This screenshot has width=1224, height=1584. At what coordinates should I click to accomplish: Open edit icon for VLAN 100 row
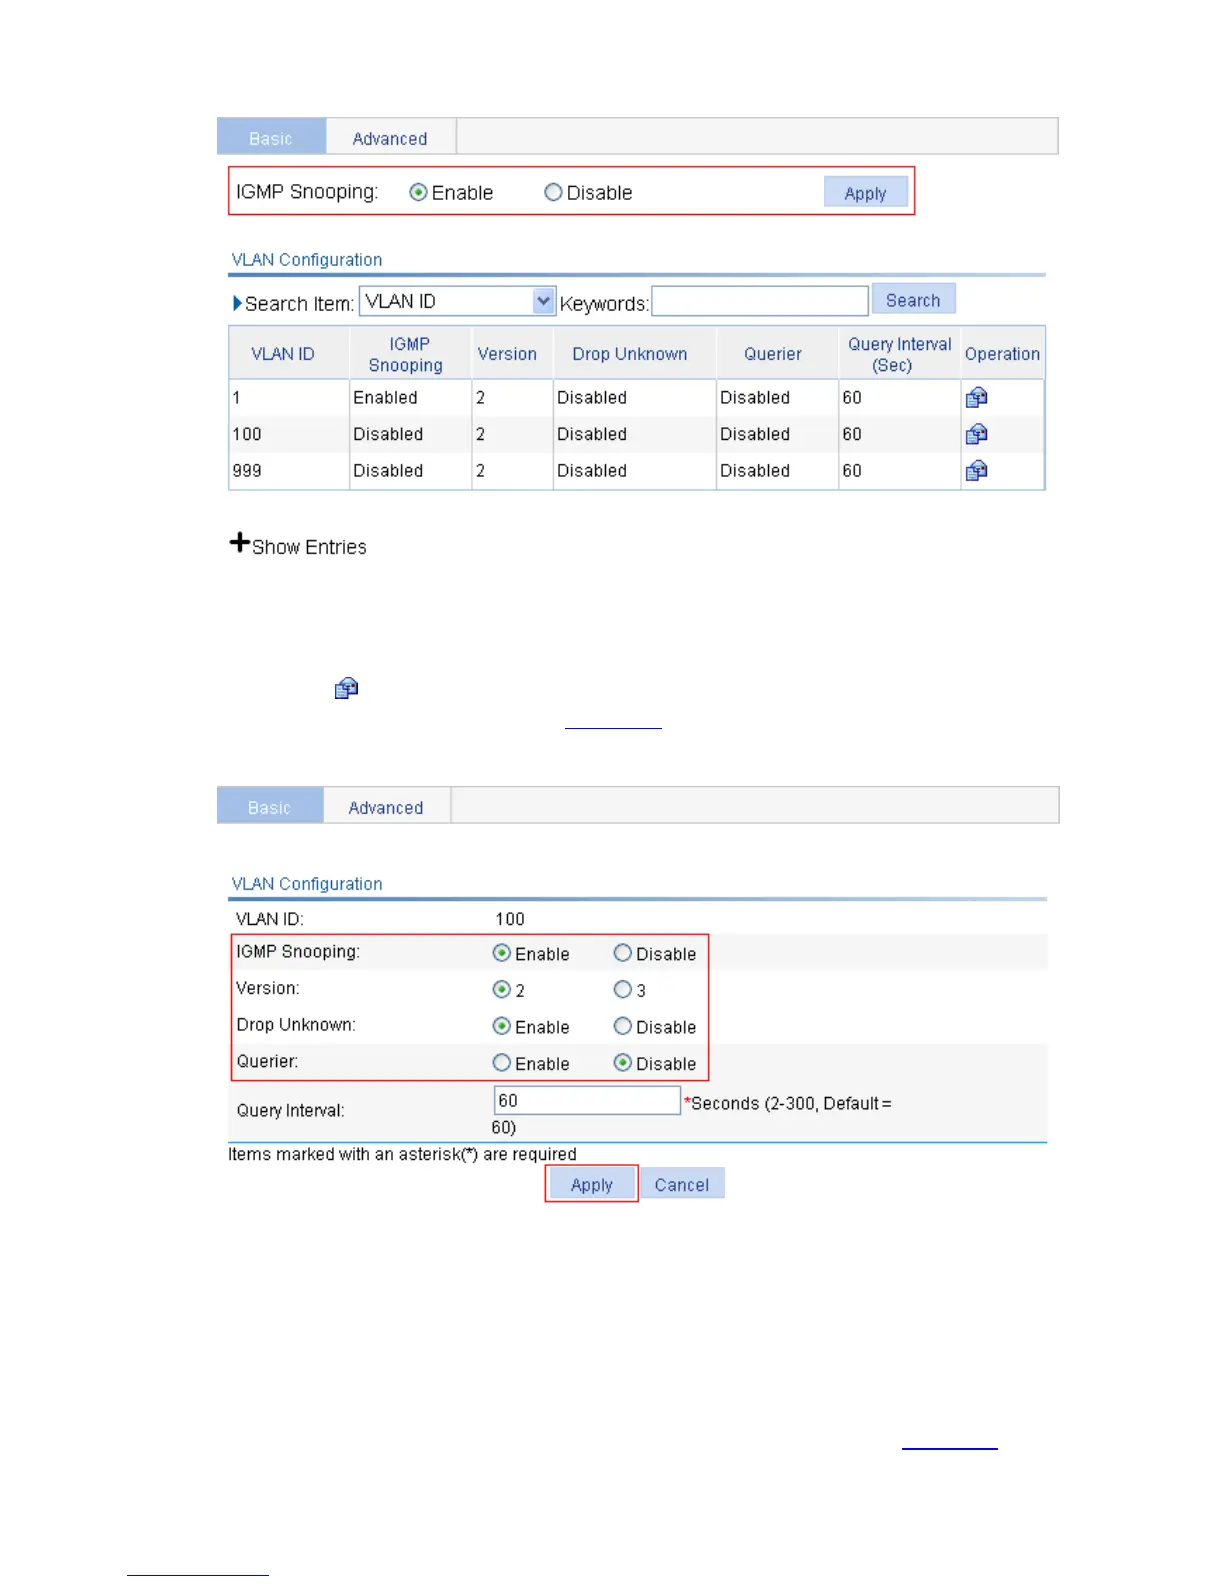(976, 434)
